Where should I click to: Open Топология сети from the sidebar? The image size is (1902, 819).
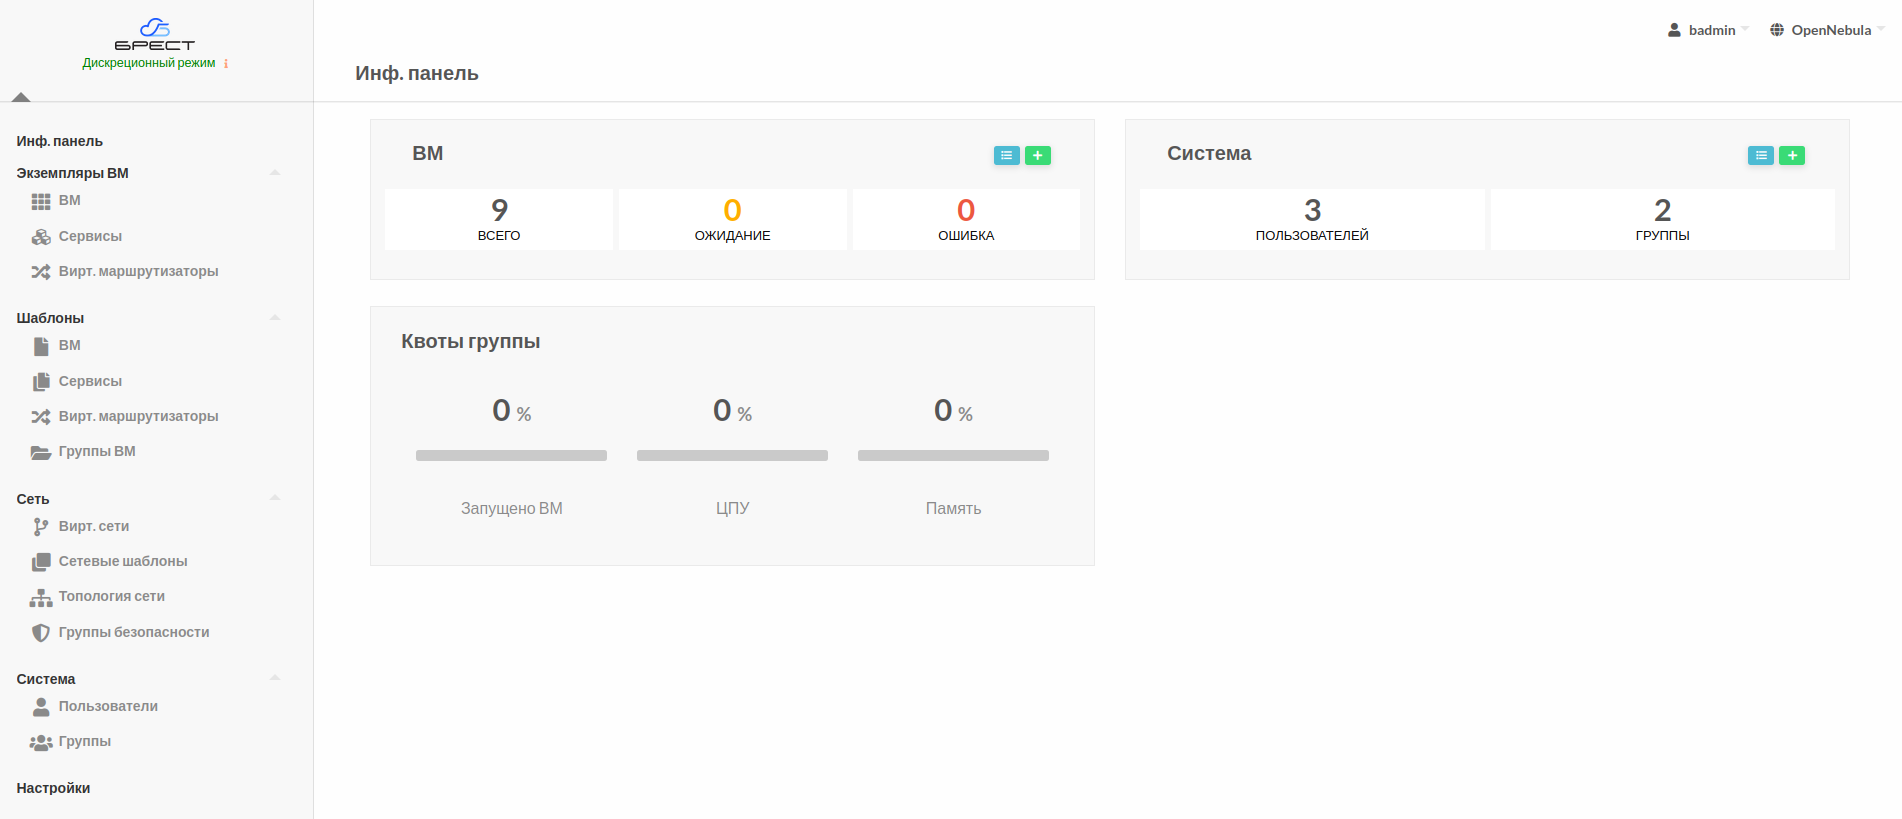[111, 596]
